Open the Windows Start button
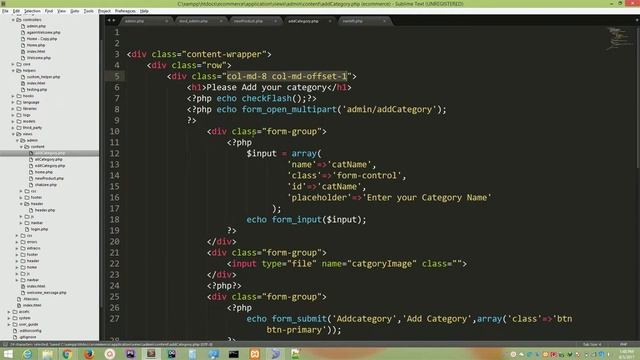 [8, 354]
